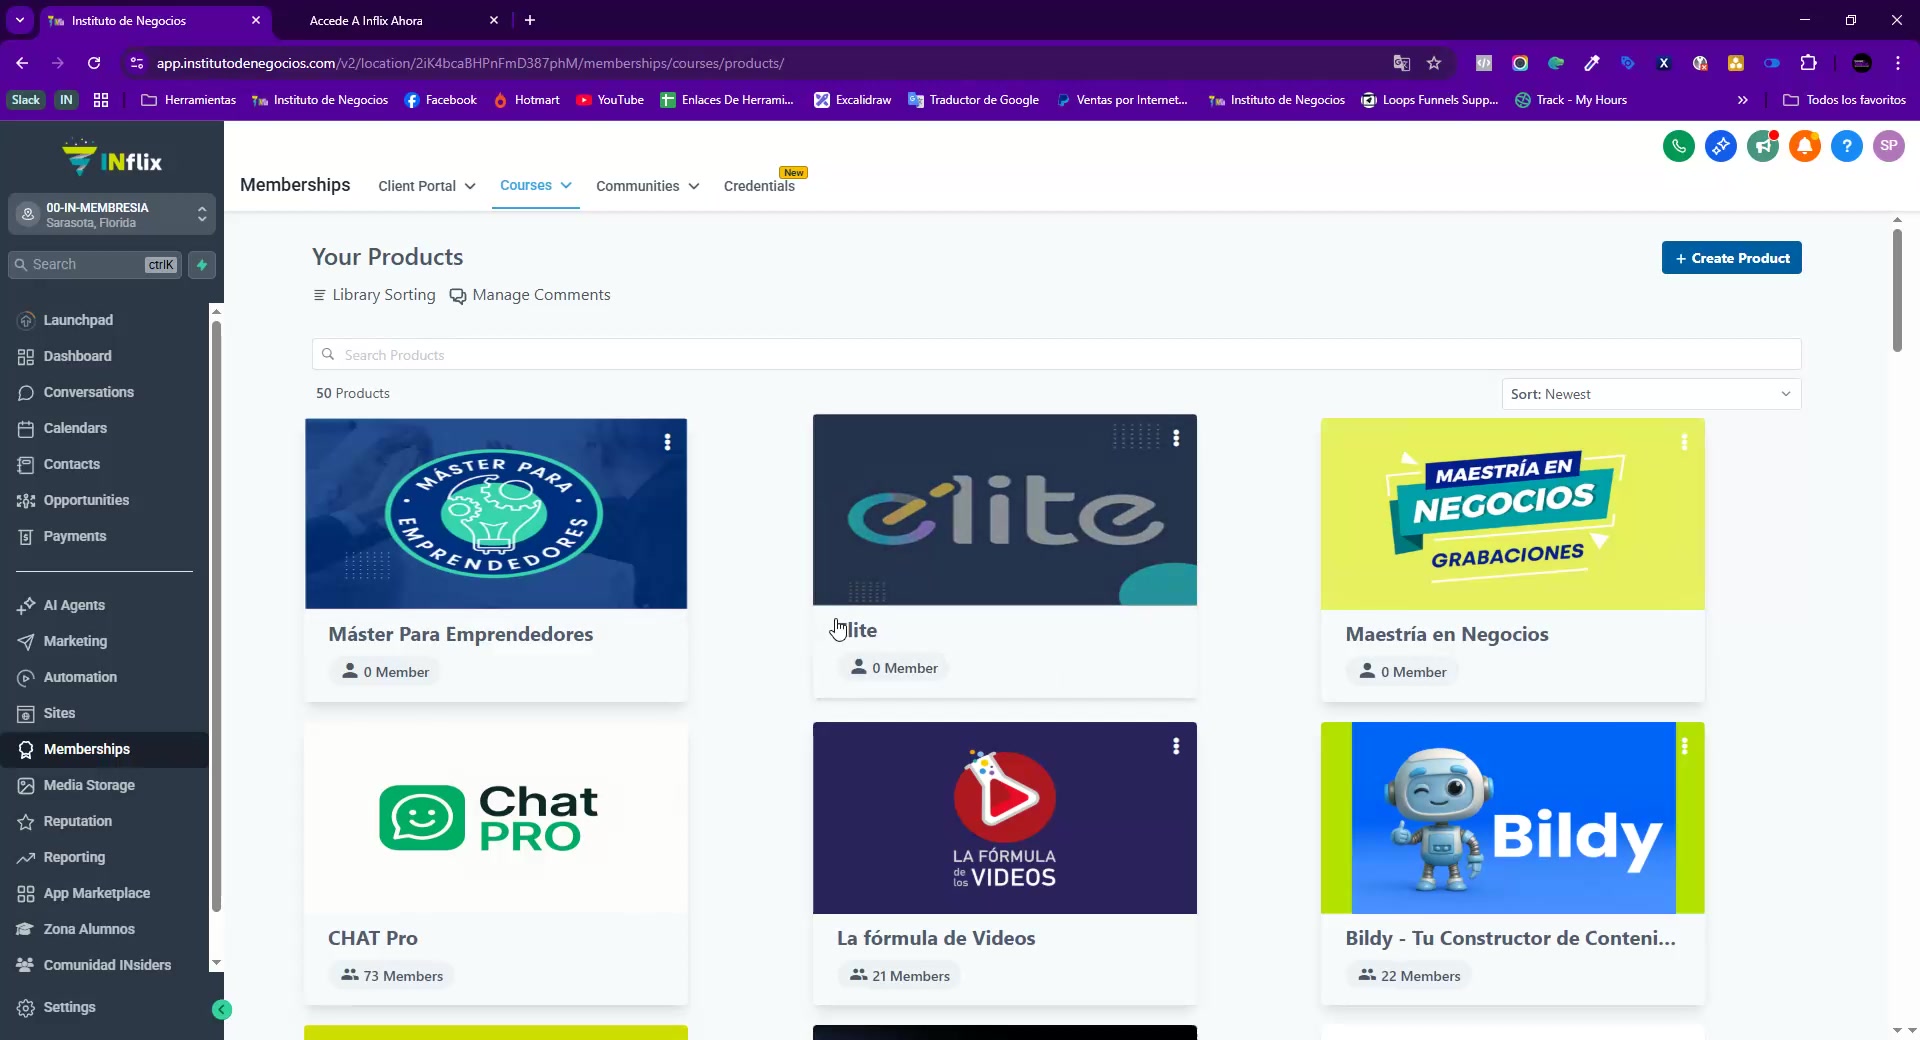This screenshot has width=1920, height=1040.
Task: Open the 00-IN-MEMBRESIA account switcher
Action: pyautogui.click(x=112, y=214)
